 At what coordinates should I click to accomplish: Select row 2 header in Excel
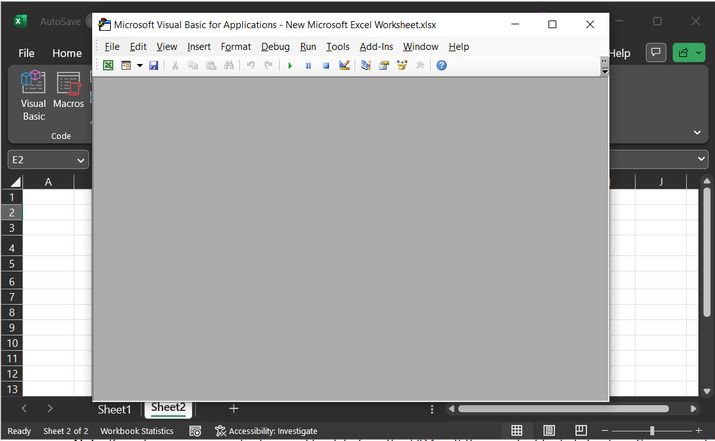coord(12,213)
